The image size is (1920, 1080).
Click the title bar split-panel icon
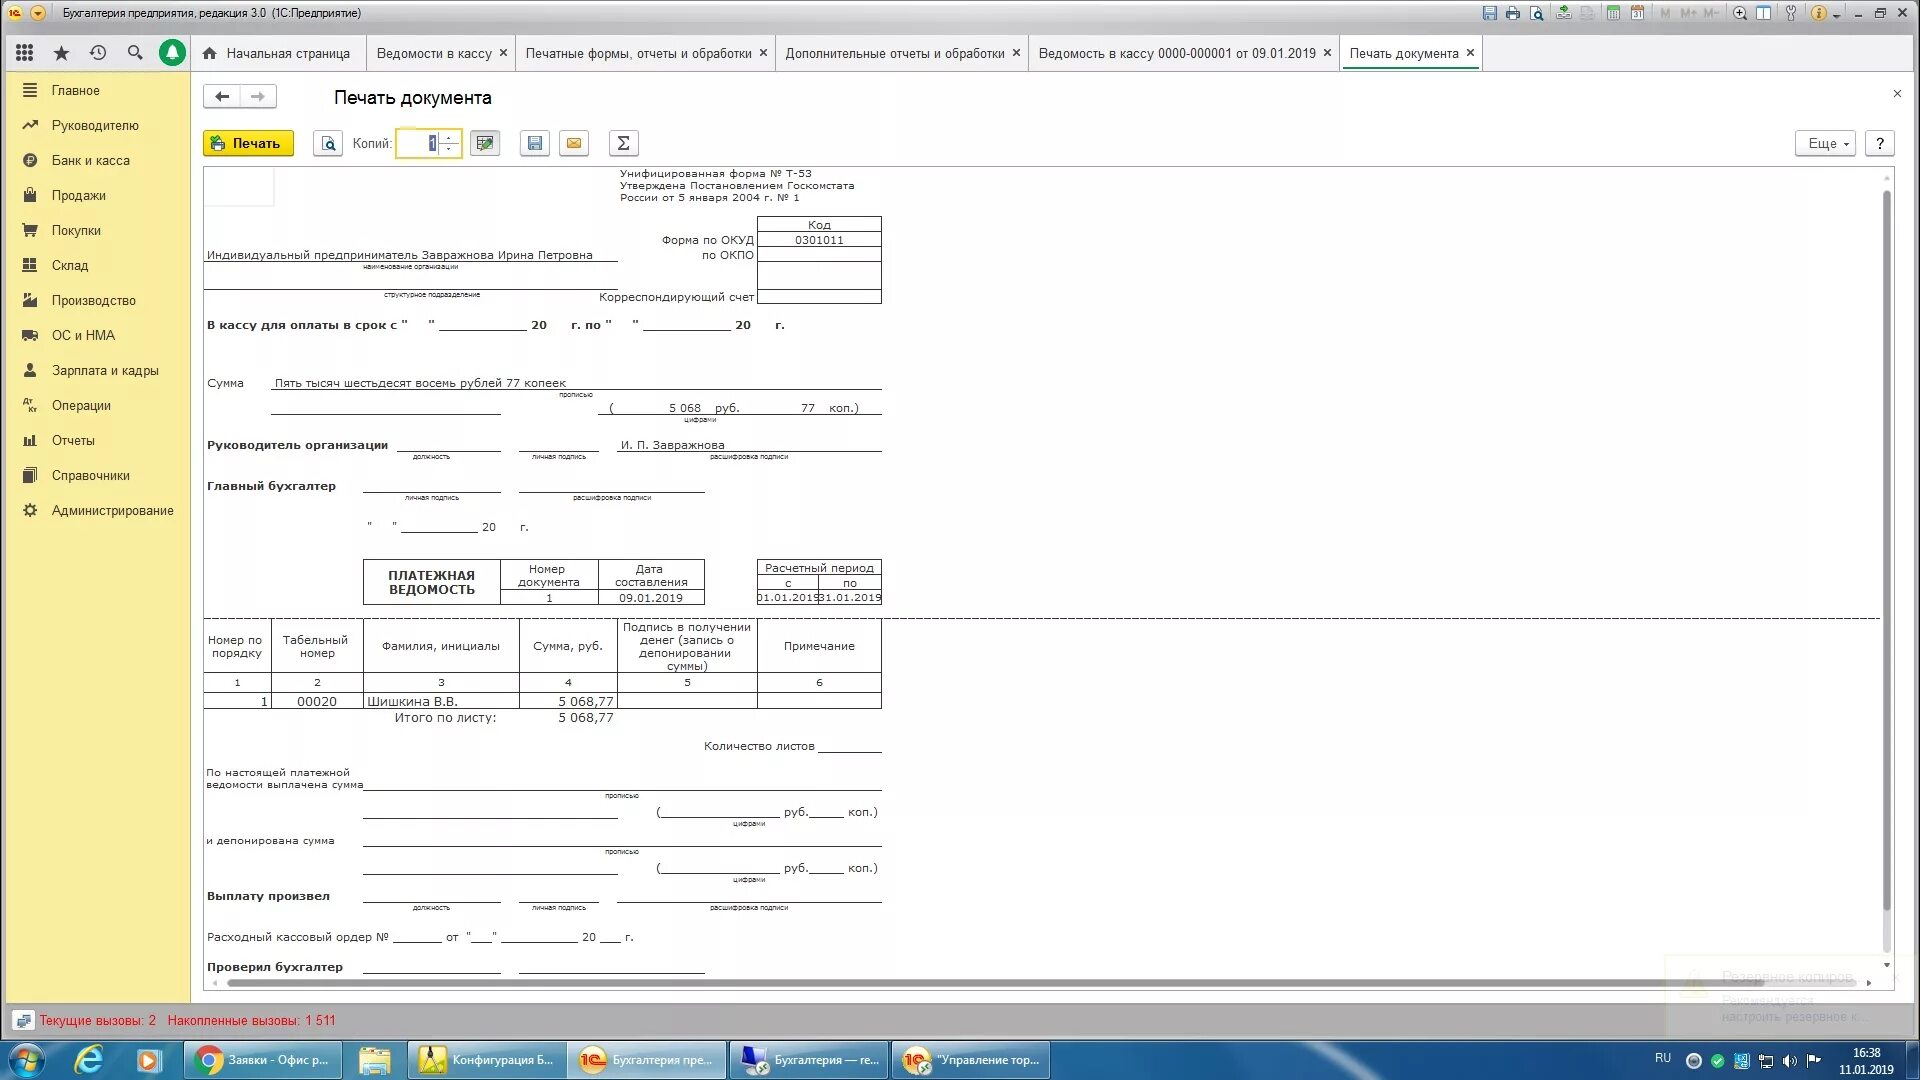(x=1764, y=13)
